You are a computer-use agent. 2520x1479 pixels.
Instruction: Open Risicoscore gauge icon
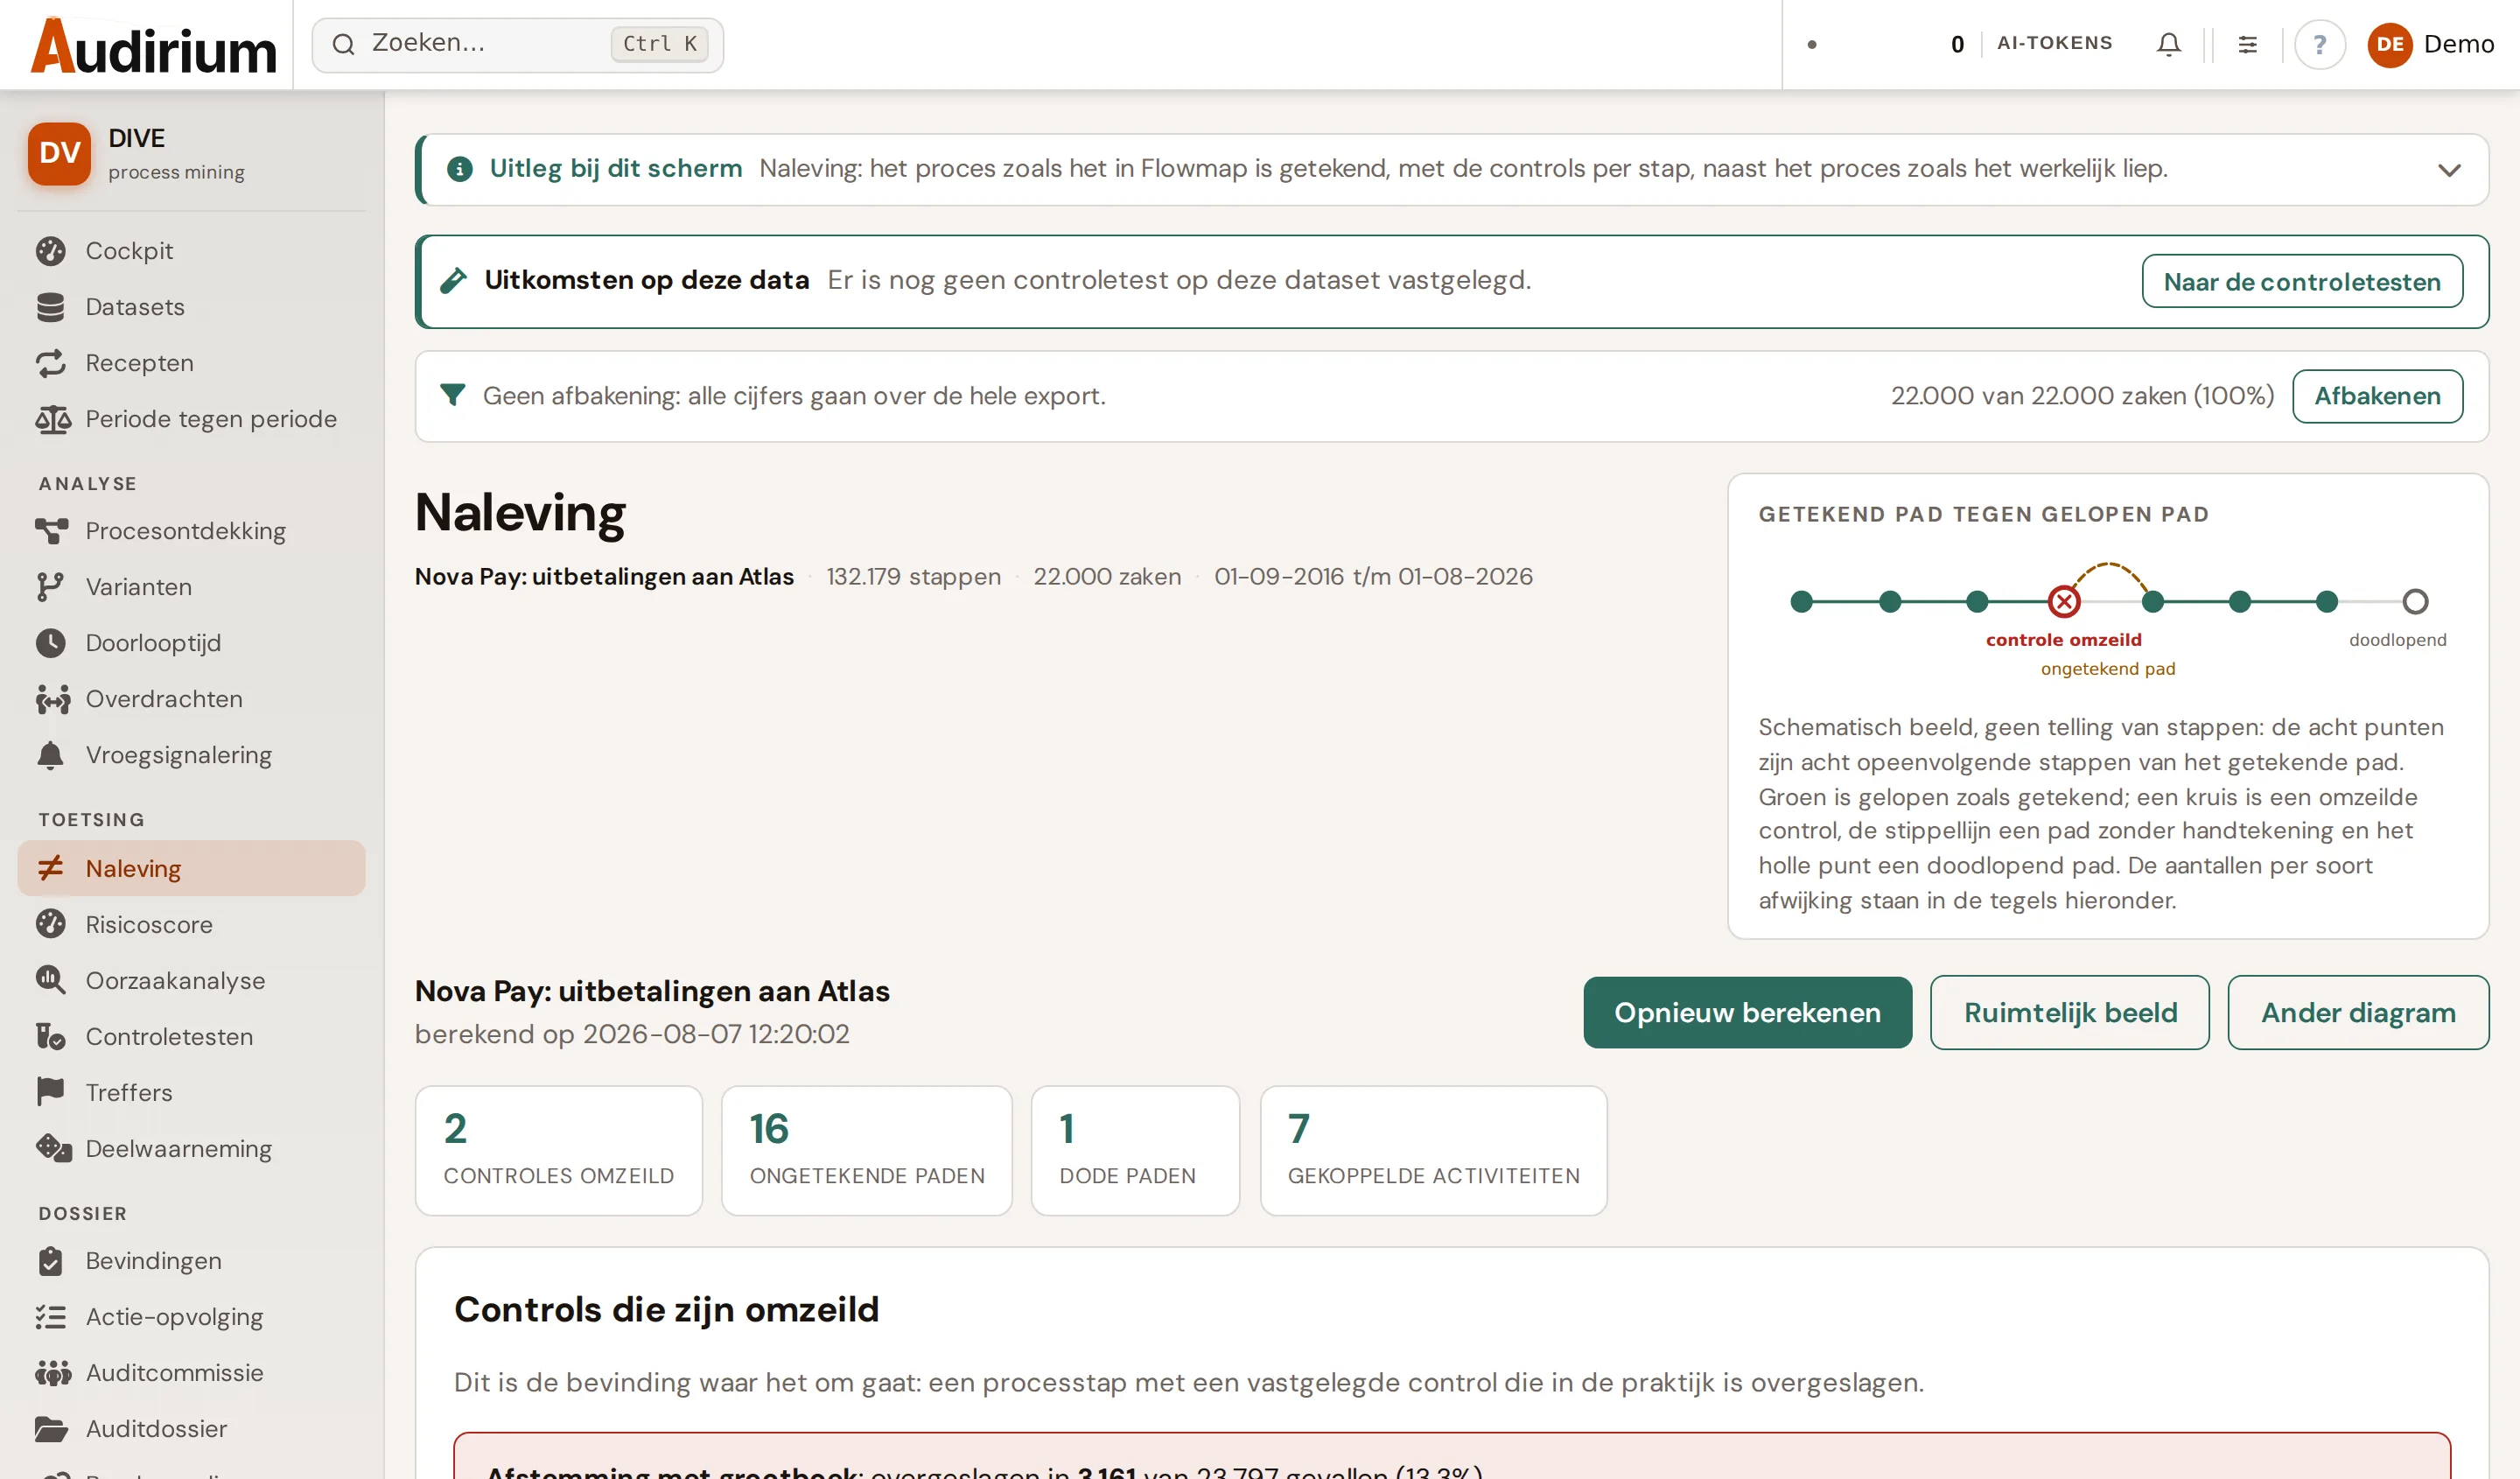click(50, 923)
